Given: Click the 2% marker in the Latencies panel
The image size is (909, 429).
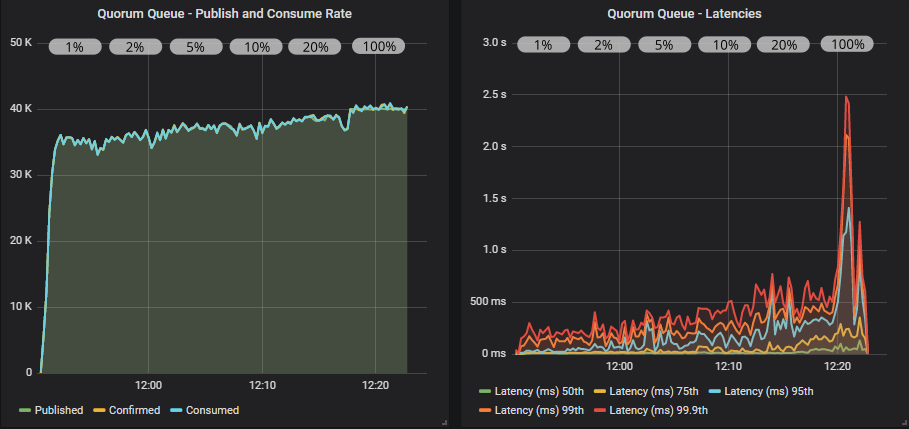Looking at the screenshot, I should point(603,45).
